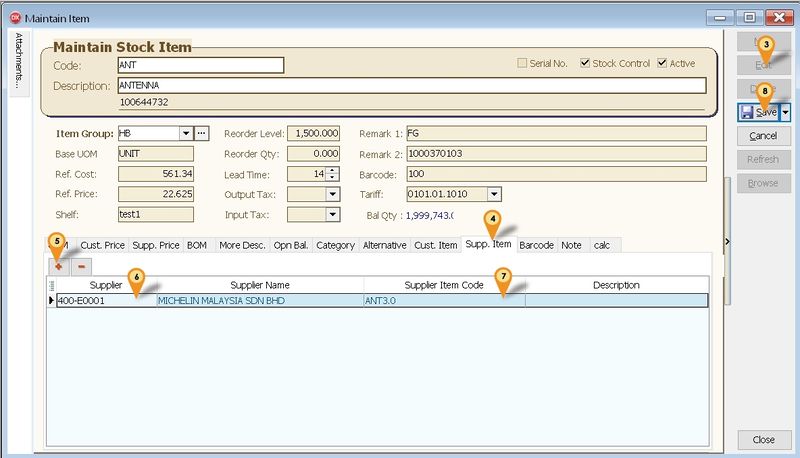Viewport: 800px width, 458px height.
Task: Switch to the Supp. Item tab
Action: point(489,245)
